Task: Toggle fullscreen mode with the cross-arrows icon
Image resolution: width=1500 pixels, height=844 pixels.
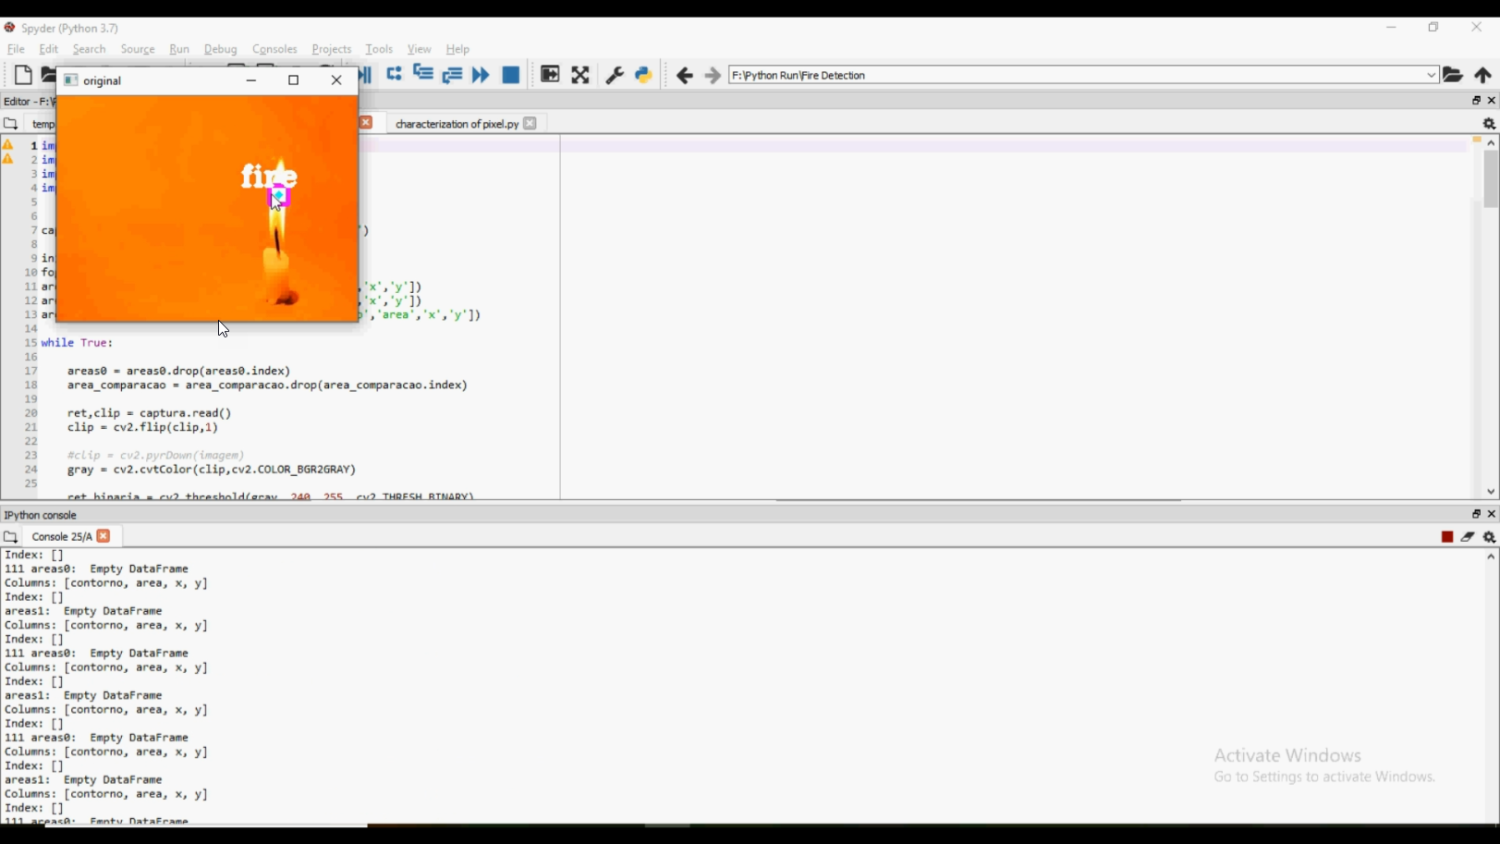Action: coord(581,75)
